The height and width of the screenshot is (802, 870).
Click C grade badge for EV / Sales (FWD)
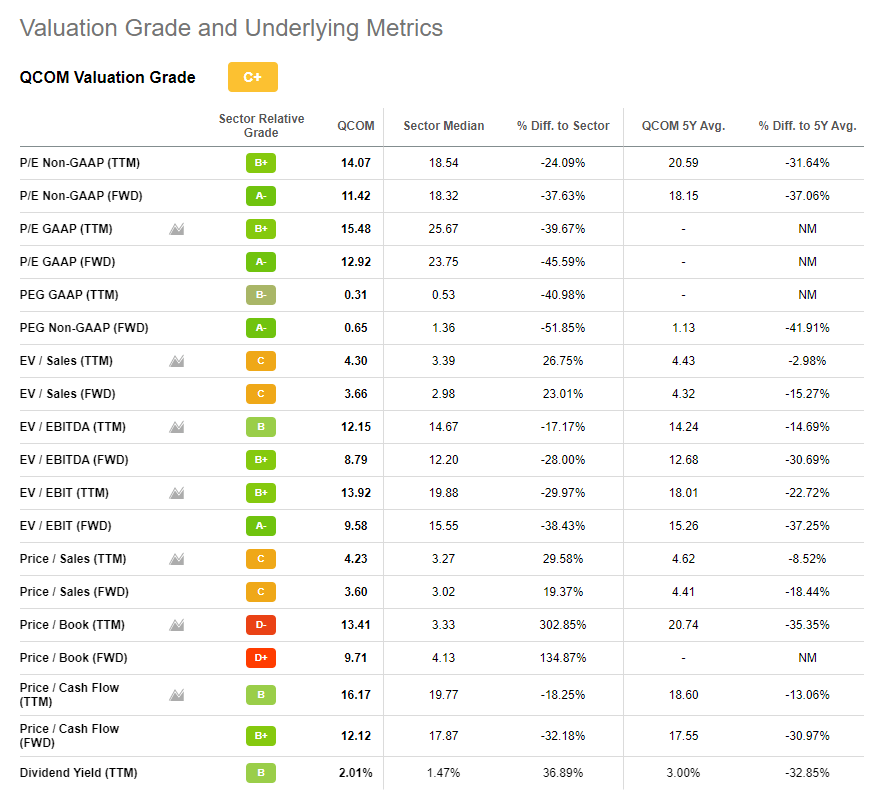pyautogui.click(x=261, y=394)
